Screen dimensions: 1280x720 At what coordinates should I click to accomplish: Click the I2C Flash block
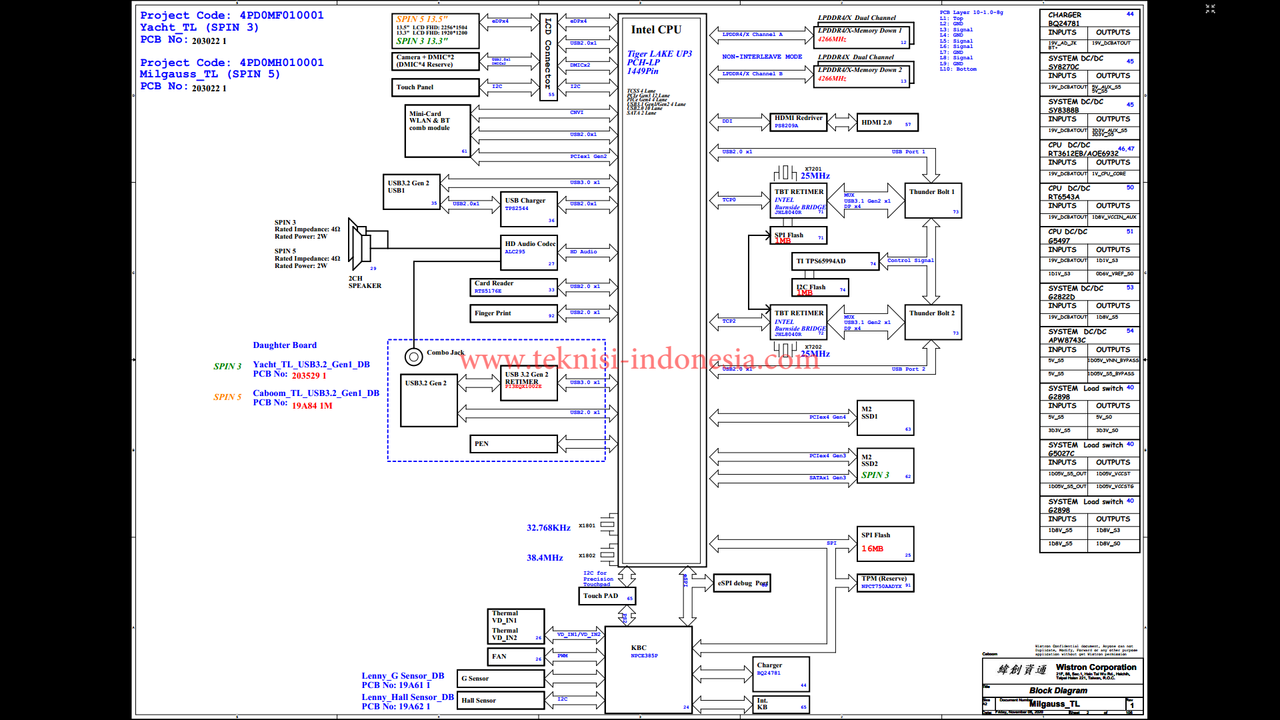(x=821, y=287)
